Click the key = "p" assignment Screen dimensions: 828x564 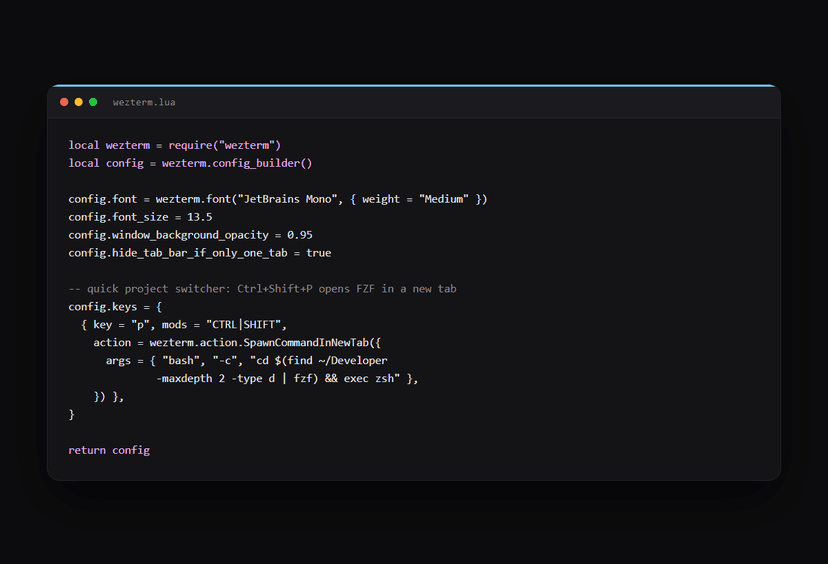point(121,325)
